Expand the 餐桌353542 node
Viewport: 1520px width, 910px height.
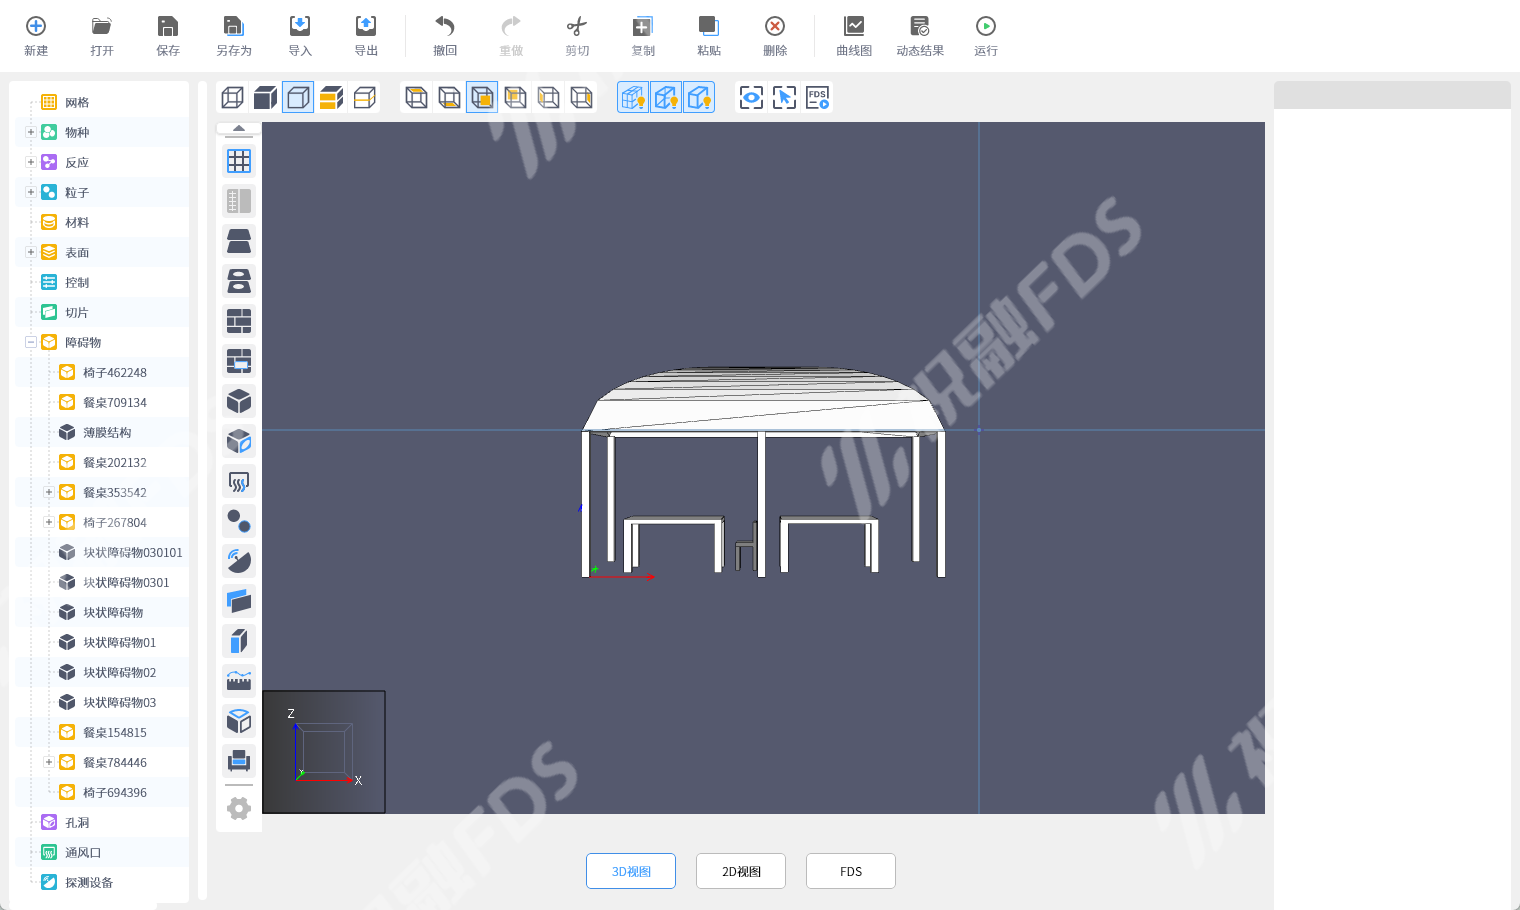pos(49,492)
